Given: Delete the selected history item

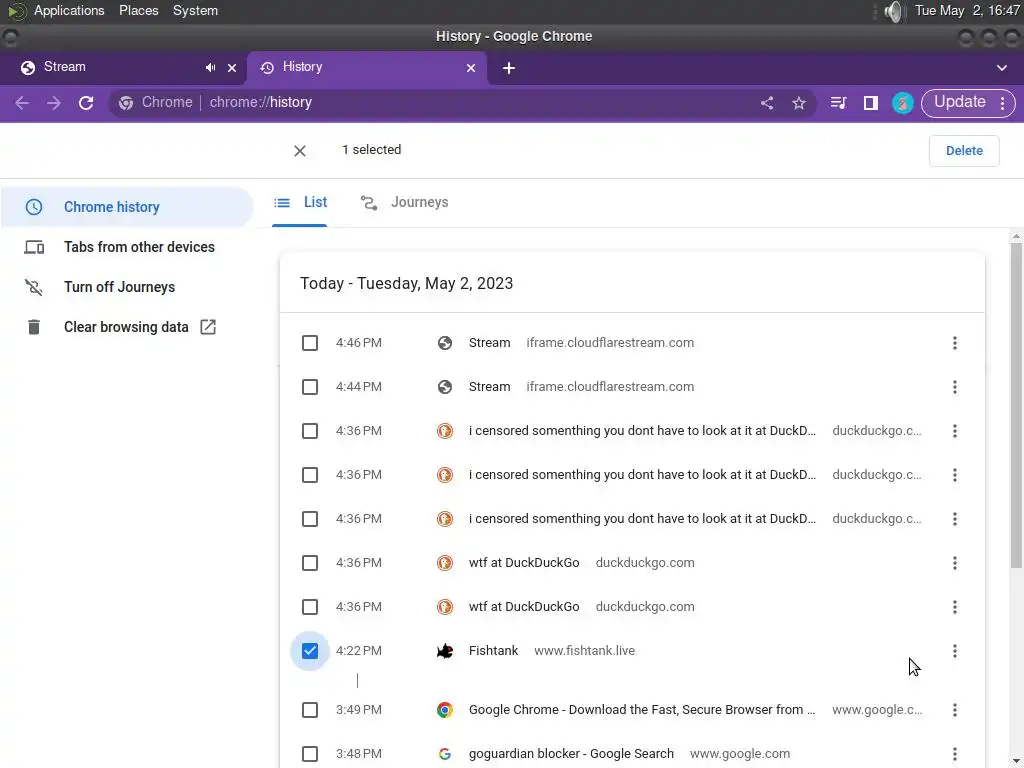Looking at the screenshot, I should 964,151.
